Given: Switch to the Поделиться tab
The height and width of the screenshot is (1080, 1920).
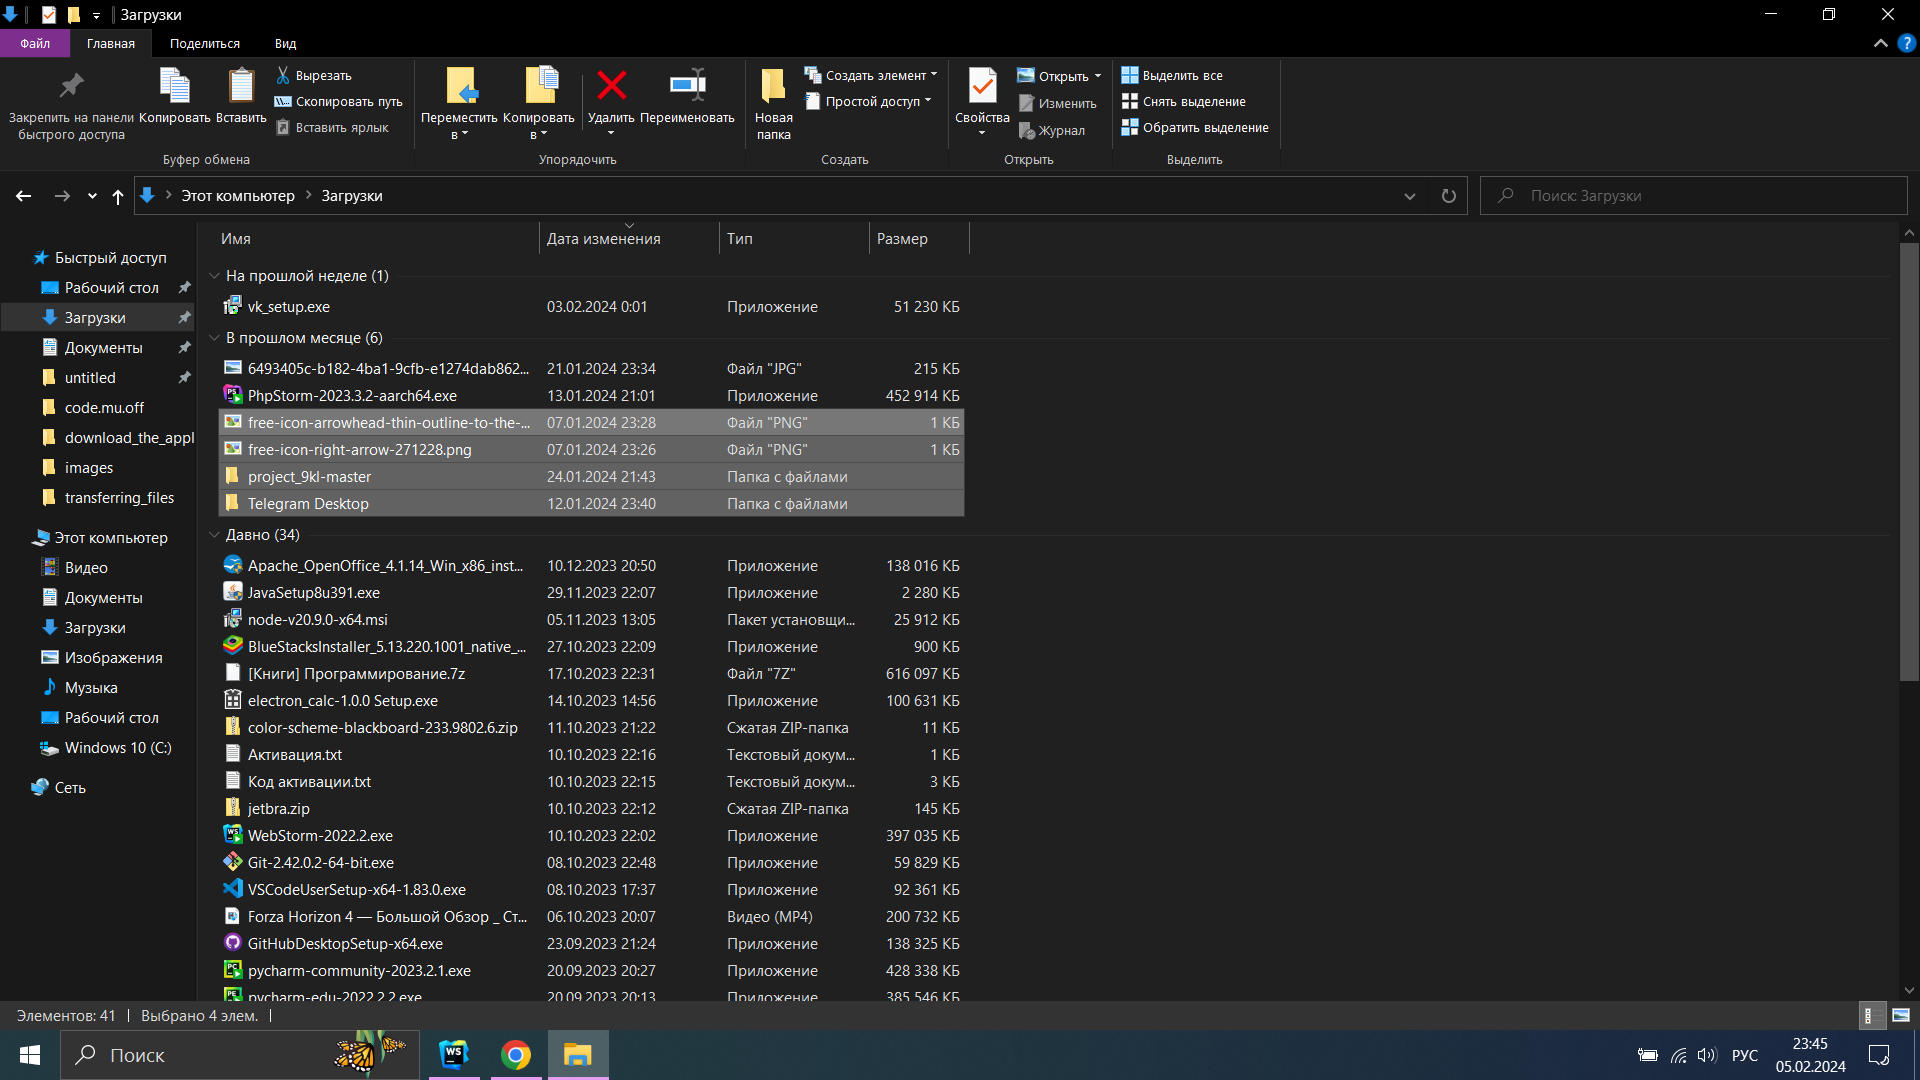Looking at the screenshot, I should point(205,43).
